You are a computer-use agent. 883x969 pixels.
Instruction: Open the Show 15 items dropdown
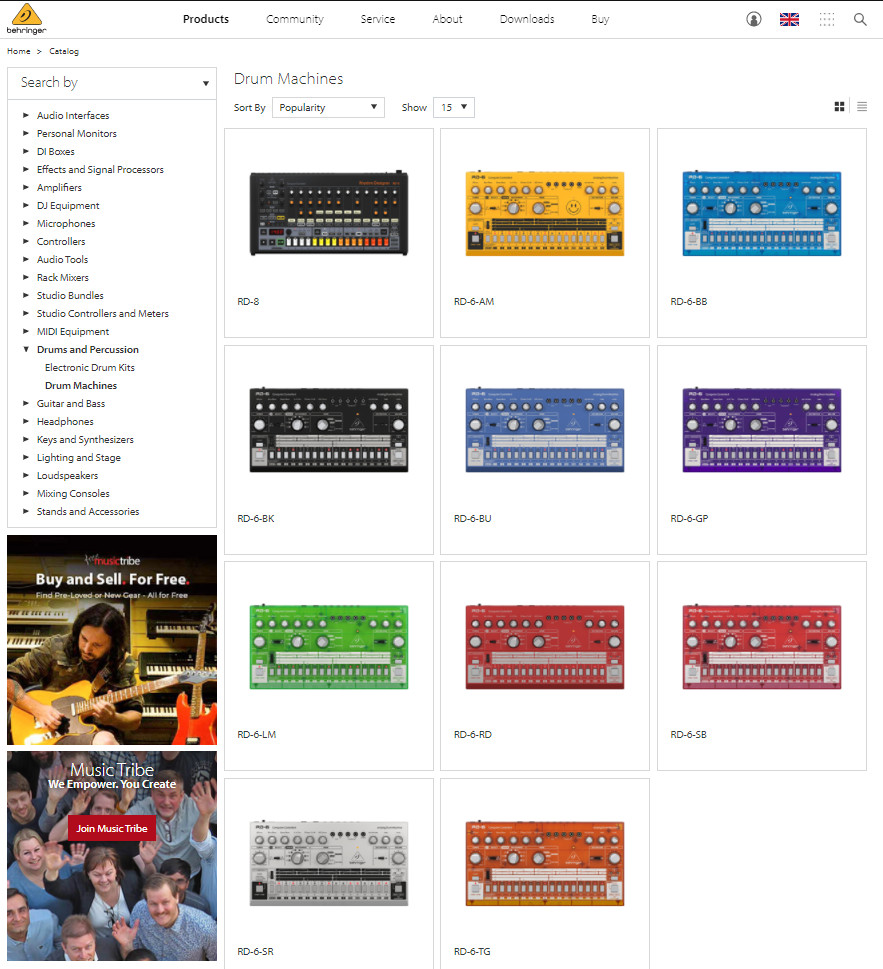(453, 107)
